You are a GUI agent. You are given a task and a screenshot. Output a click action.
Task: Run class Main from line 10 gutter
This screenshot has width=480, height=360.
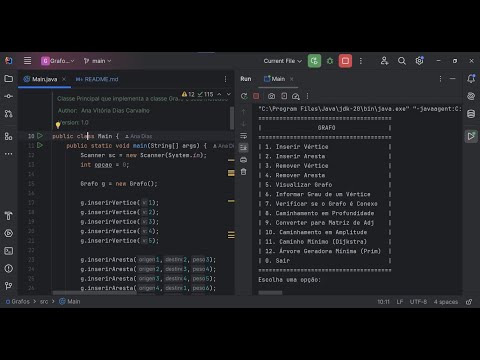40,136
